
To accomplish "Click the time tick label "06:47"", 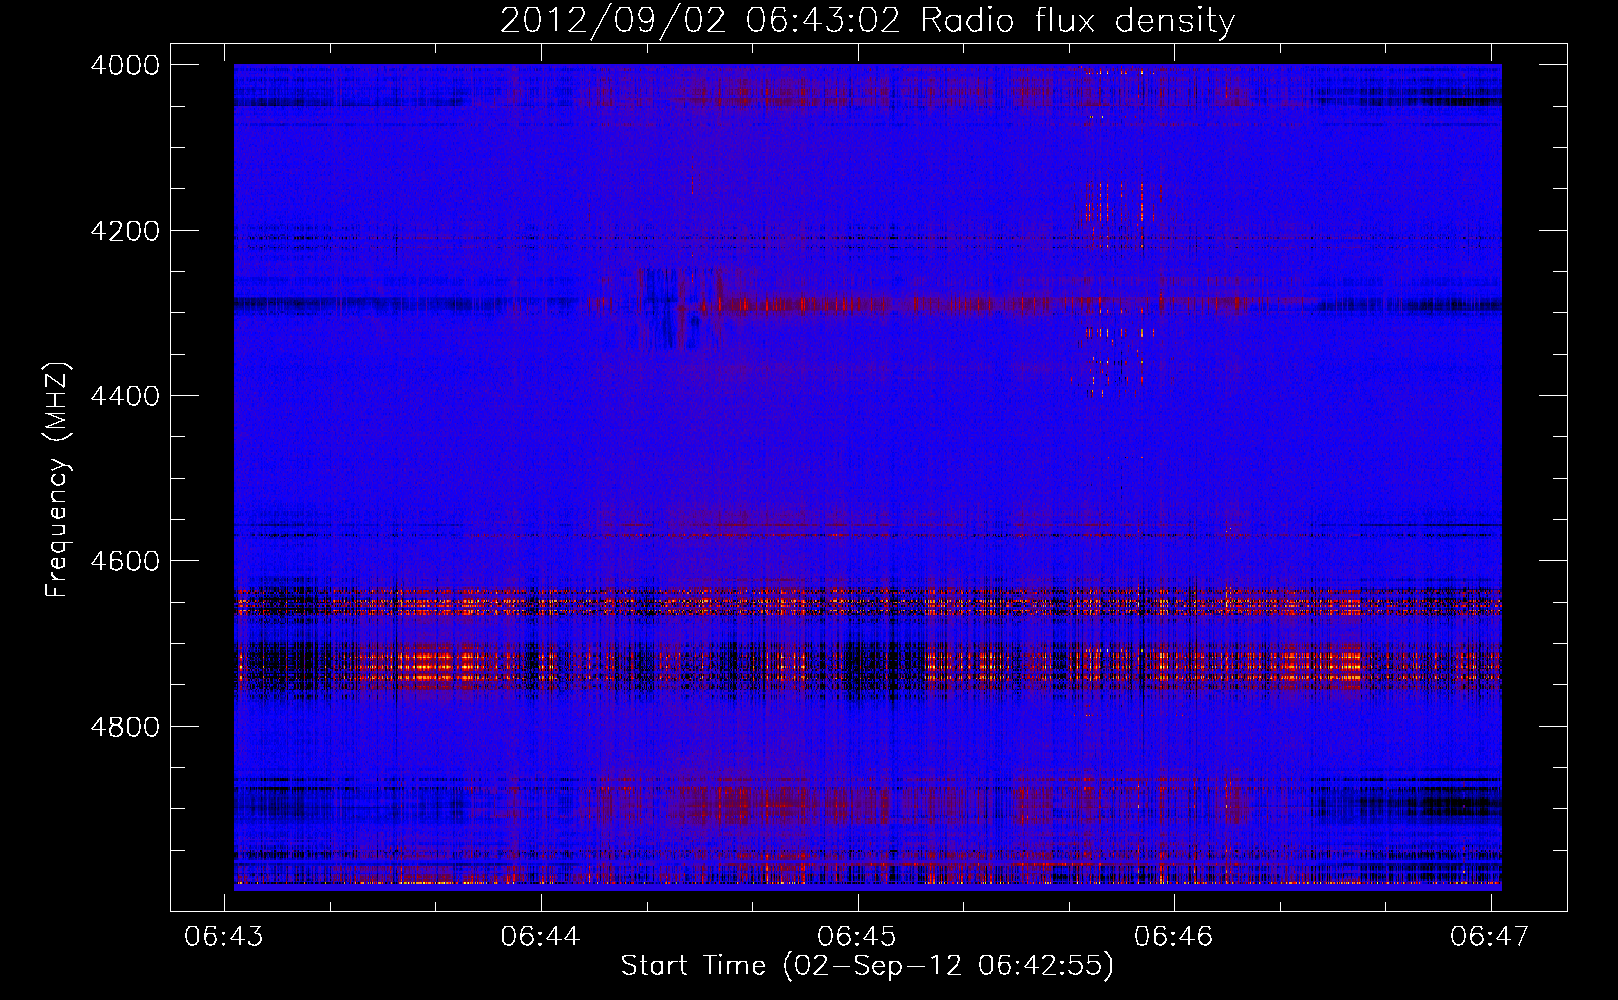I will [x=1490, y=936].
